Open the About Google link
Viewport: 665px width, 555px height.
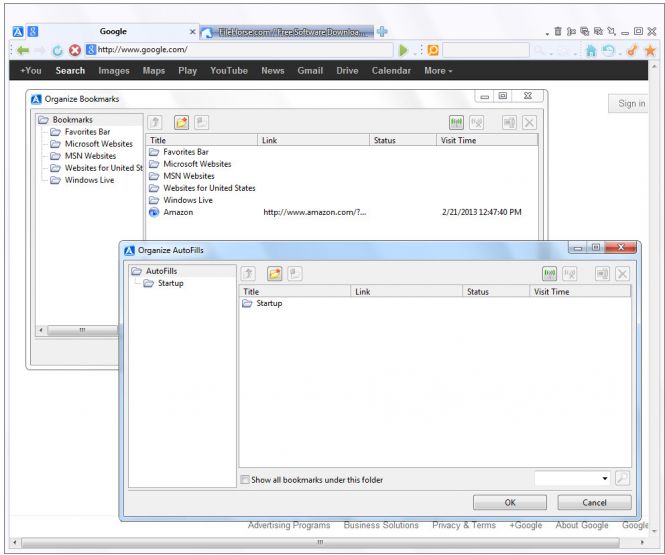(582, 525)
